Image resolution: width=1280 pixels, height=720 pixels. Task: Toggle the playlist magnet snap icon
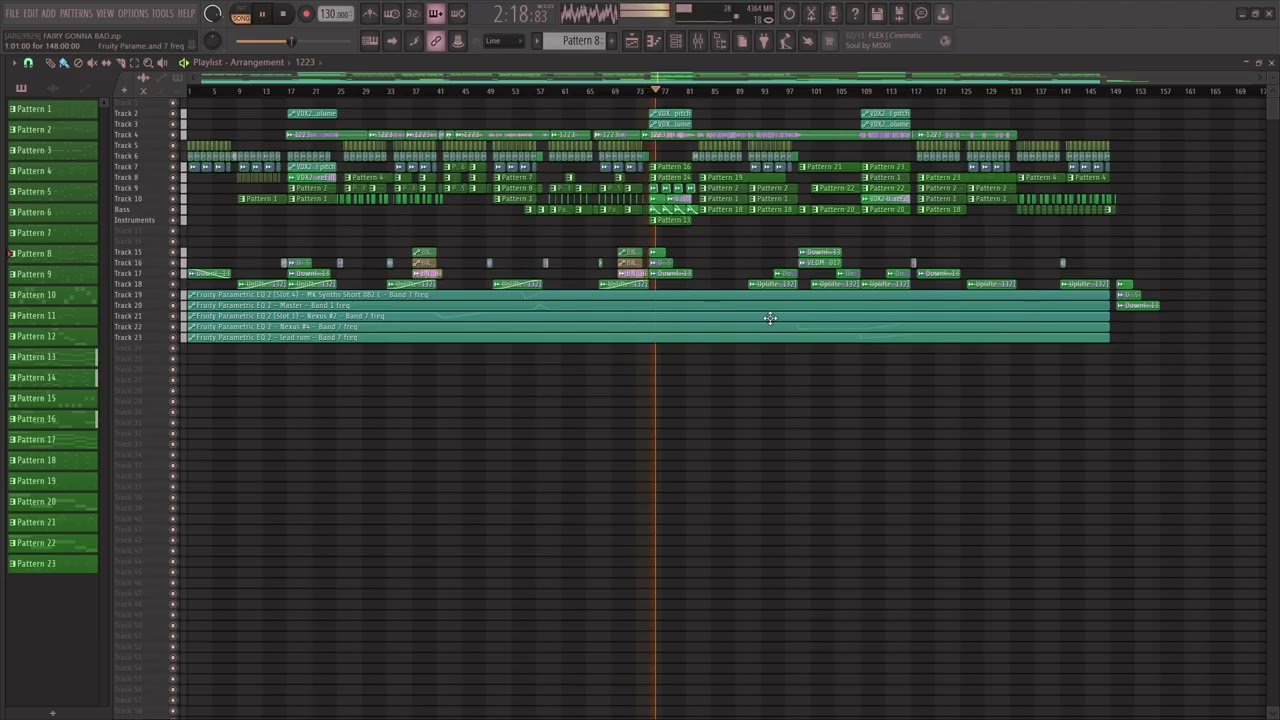click(28, 63)
